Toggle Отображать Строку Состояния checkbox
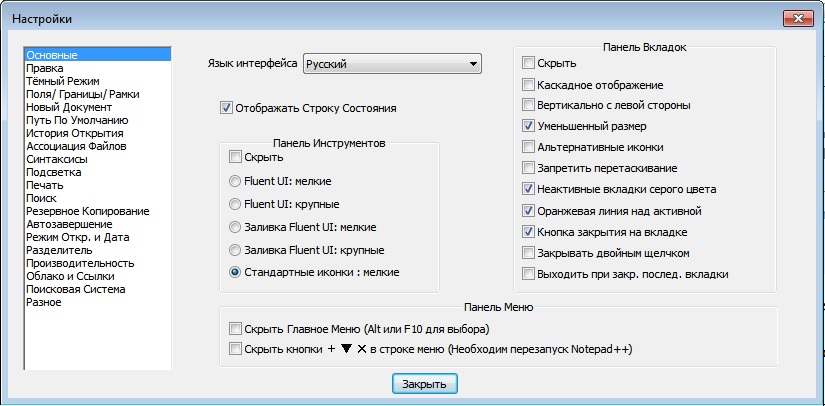This screenshot has width=825, height=406. click(226, 106)
